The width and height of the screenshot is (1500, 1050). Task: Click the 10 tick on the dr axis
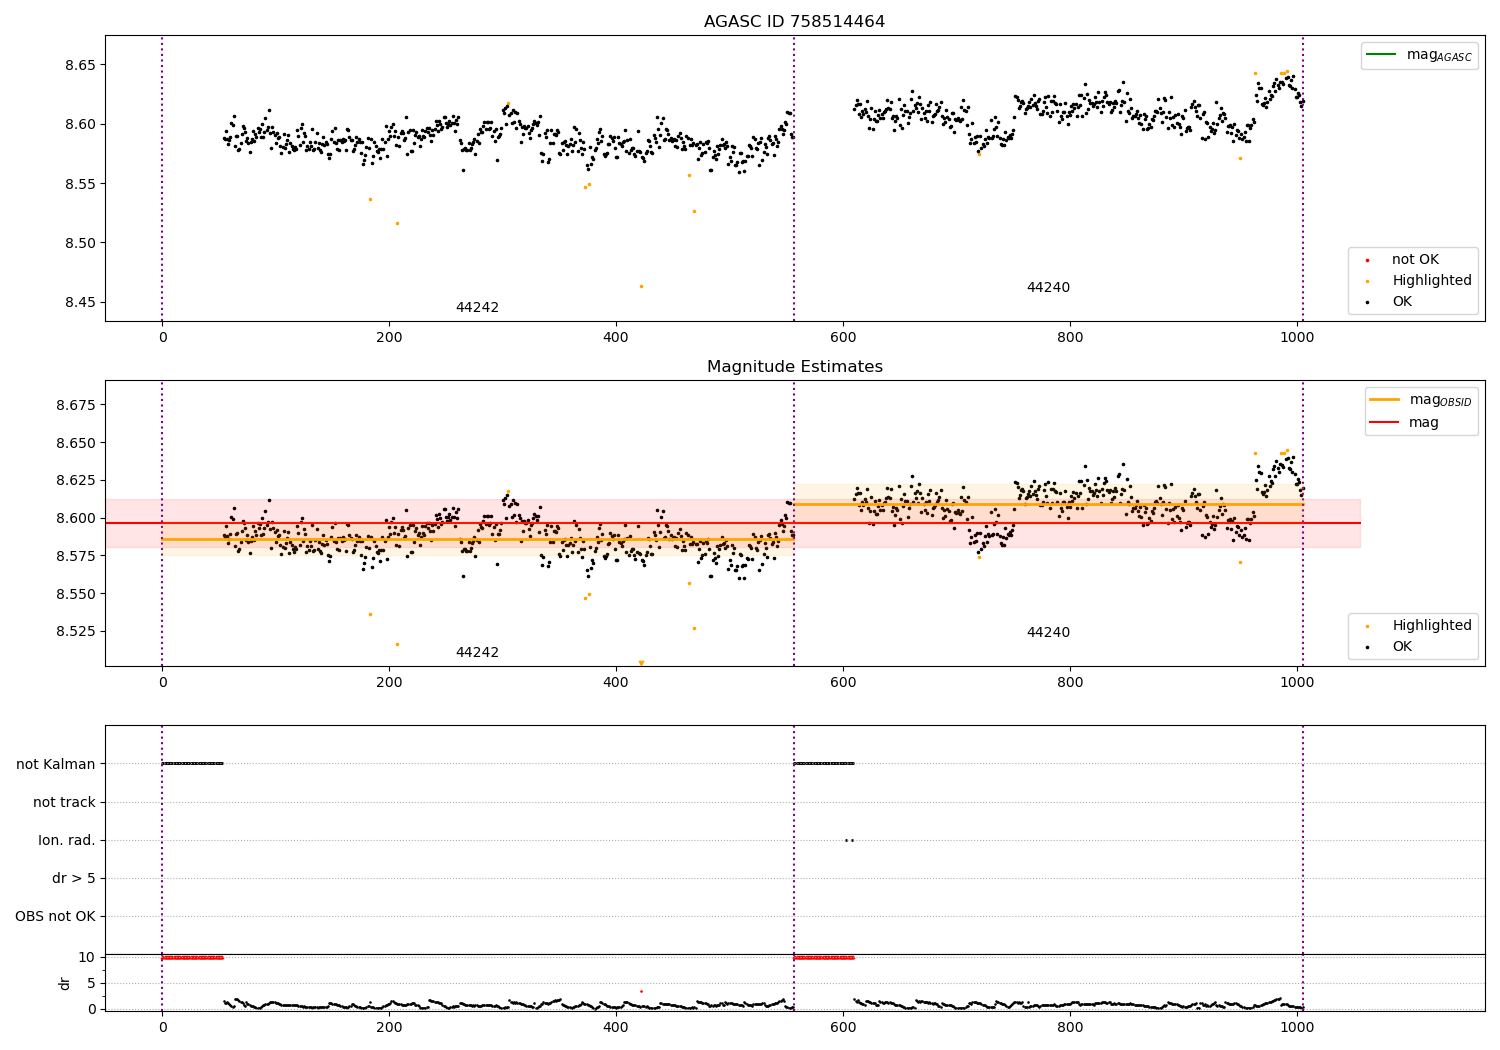tap(87, 958)
